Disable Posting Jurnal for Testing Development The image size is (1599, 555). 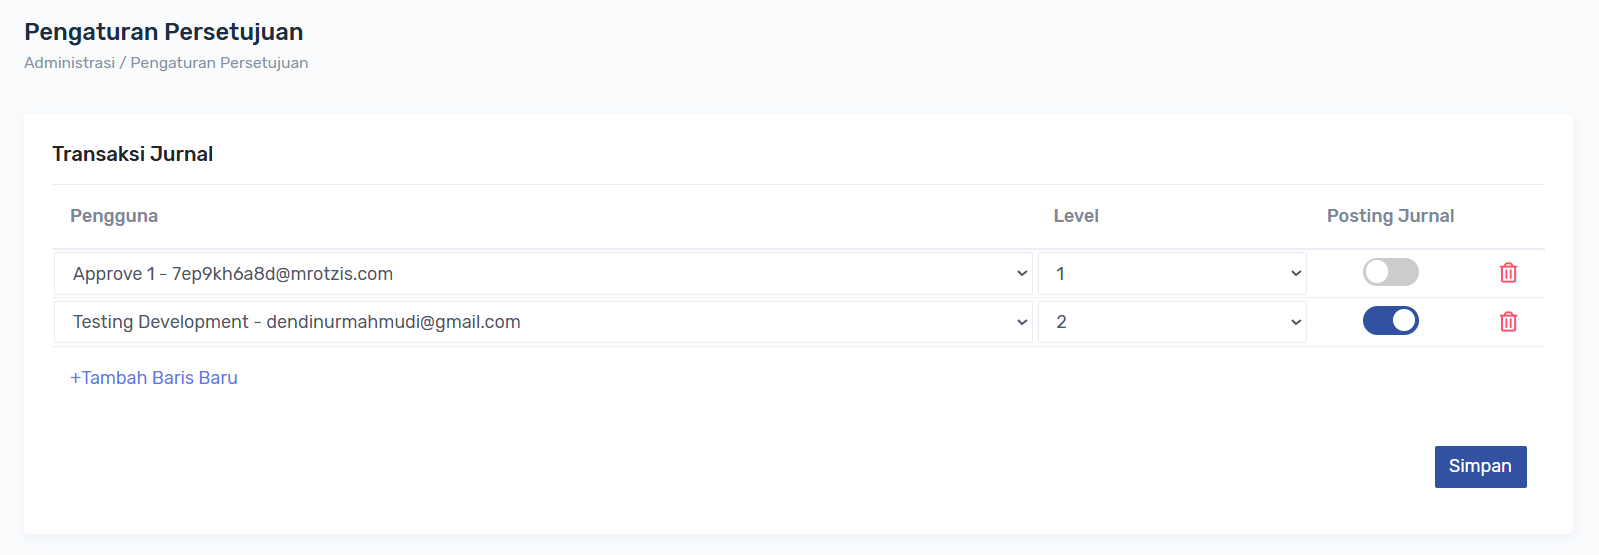pos(1390,321)
